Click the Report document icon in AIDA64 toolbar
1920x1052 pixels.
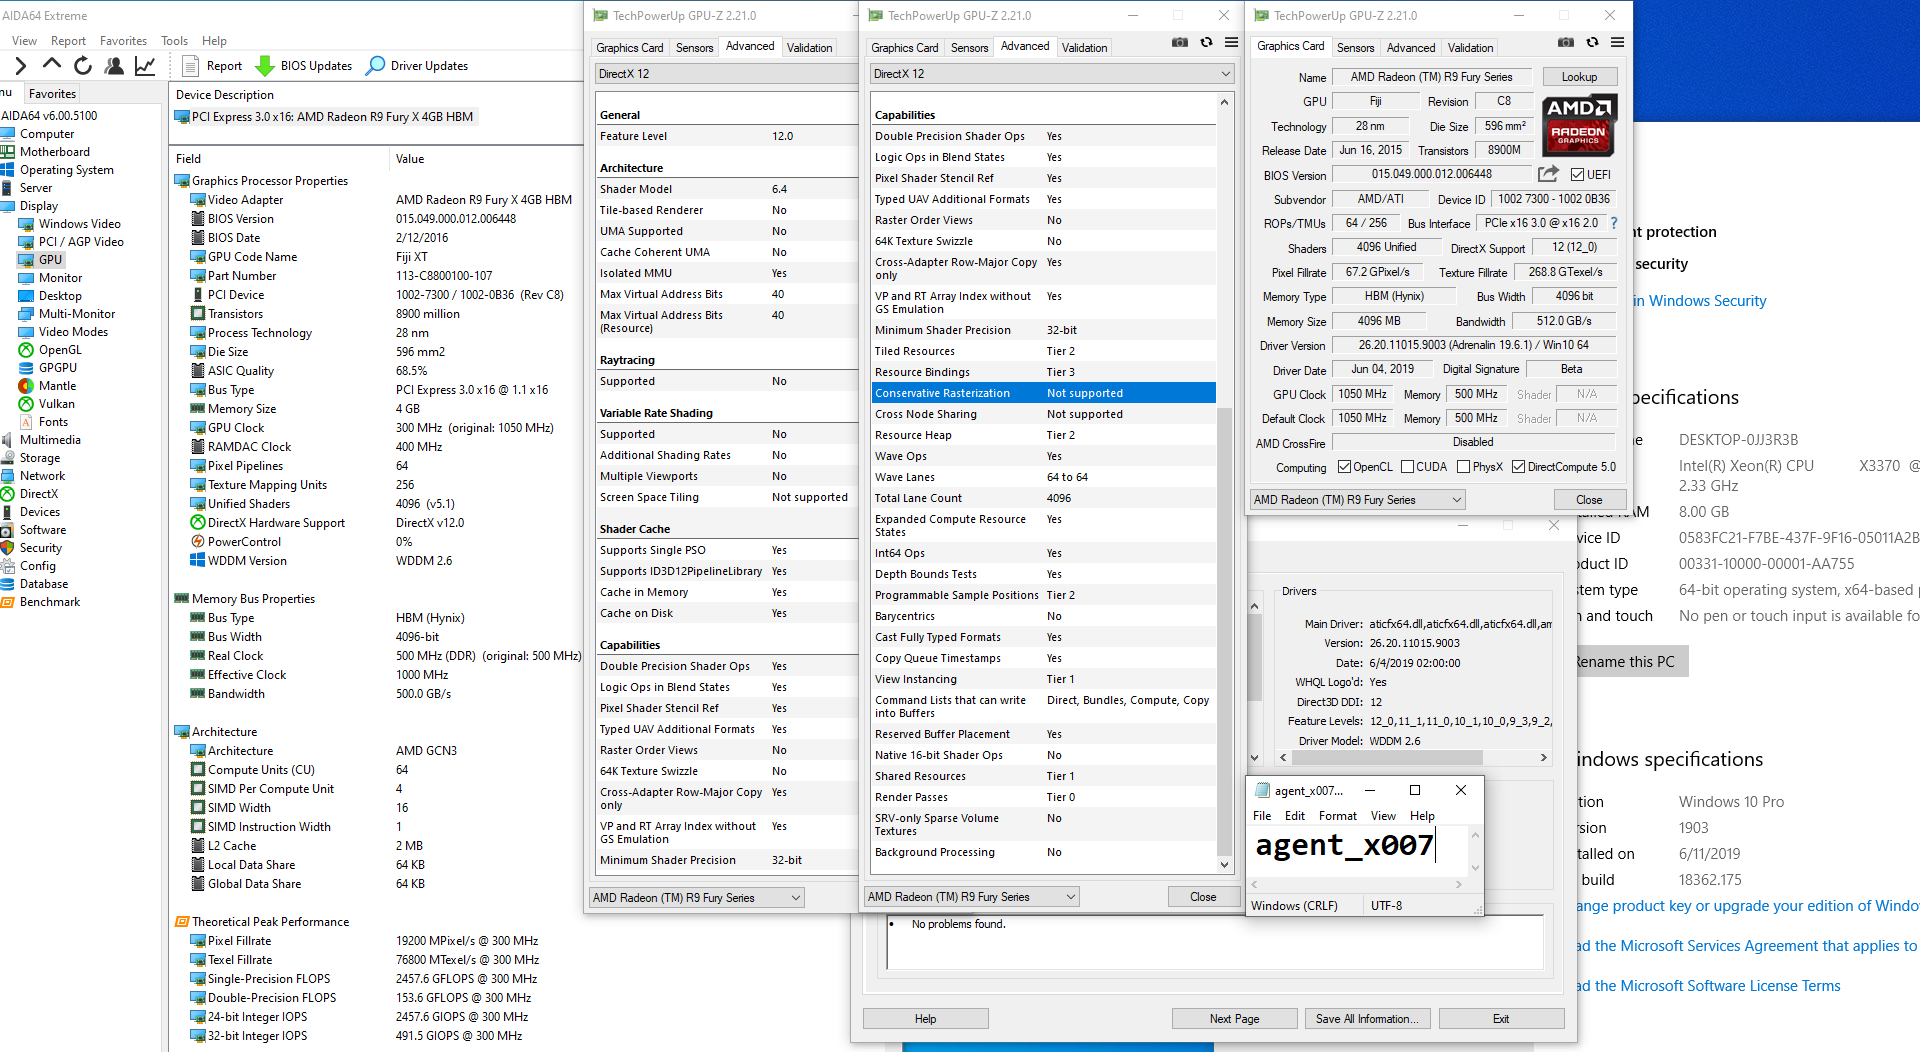click(191, 66)
